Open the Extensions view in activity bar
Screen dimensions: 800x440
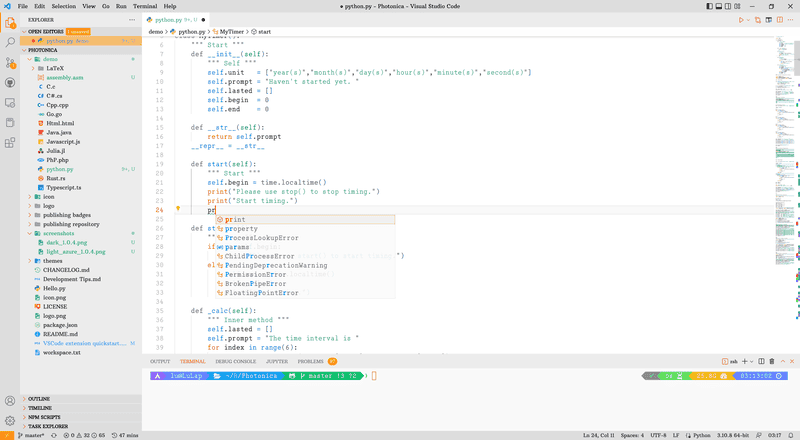(x=10, y=143)
